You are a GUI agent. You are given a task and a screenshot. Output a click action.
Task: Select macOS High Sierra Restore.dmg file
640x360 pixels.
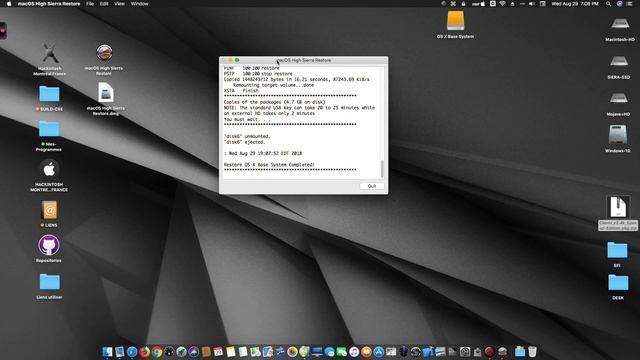point(105,93)
